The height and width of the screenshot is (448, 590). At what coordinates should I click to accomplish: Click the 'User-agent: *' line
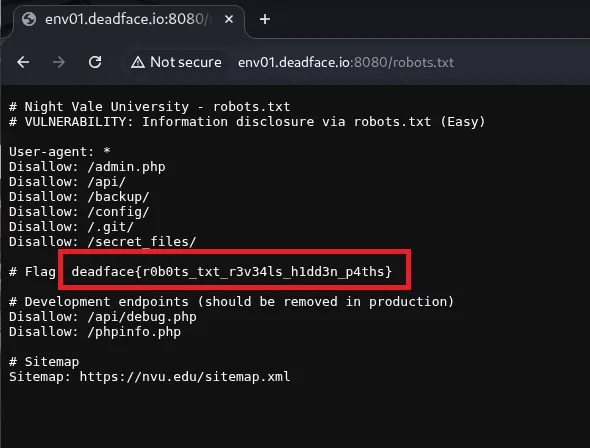tap(60, 152)
